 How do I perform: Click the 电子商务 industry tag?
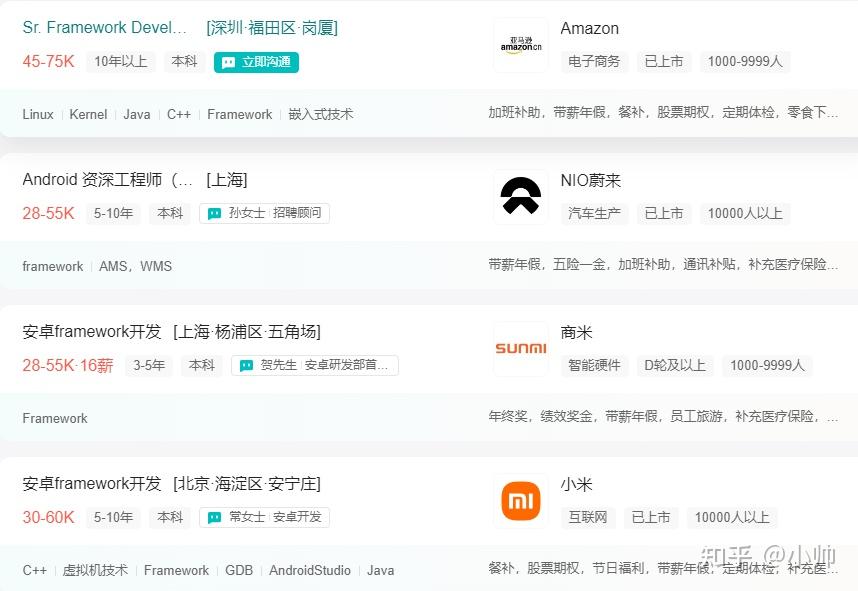point(594,61)
